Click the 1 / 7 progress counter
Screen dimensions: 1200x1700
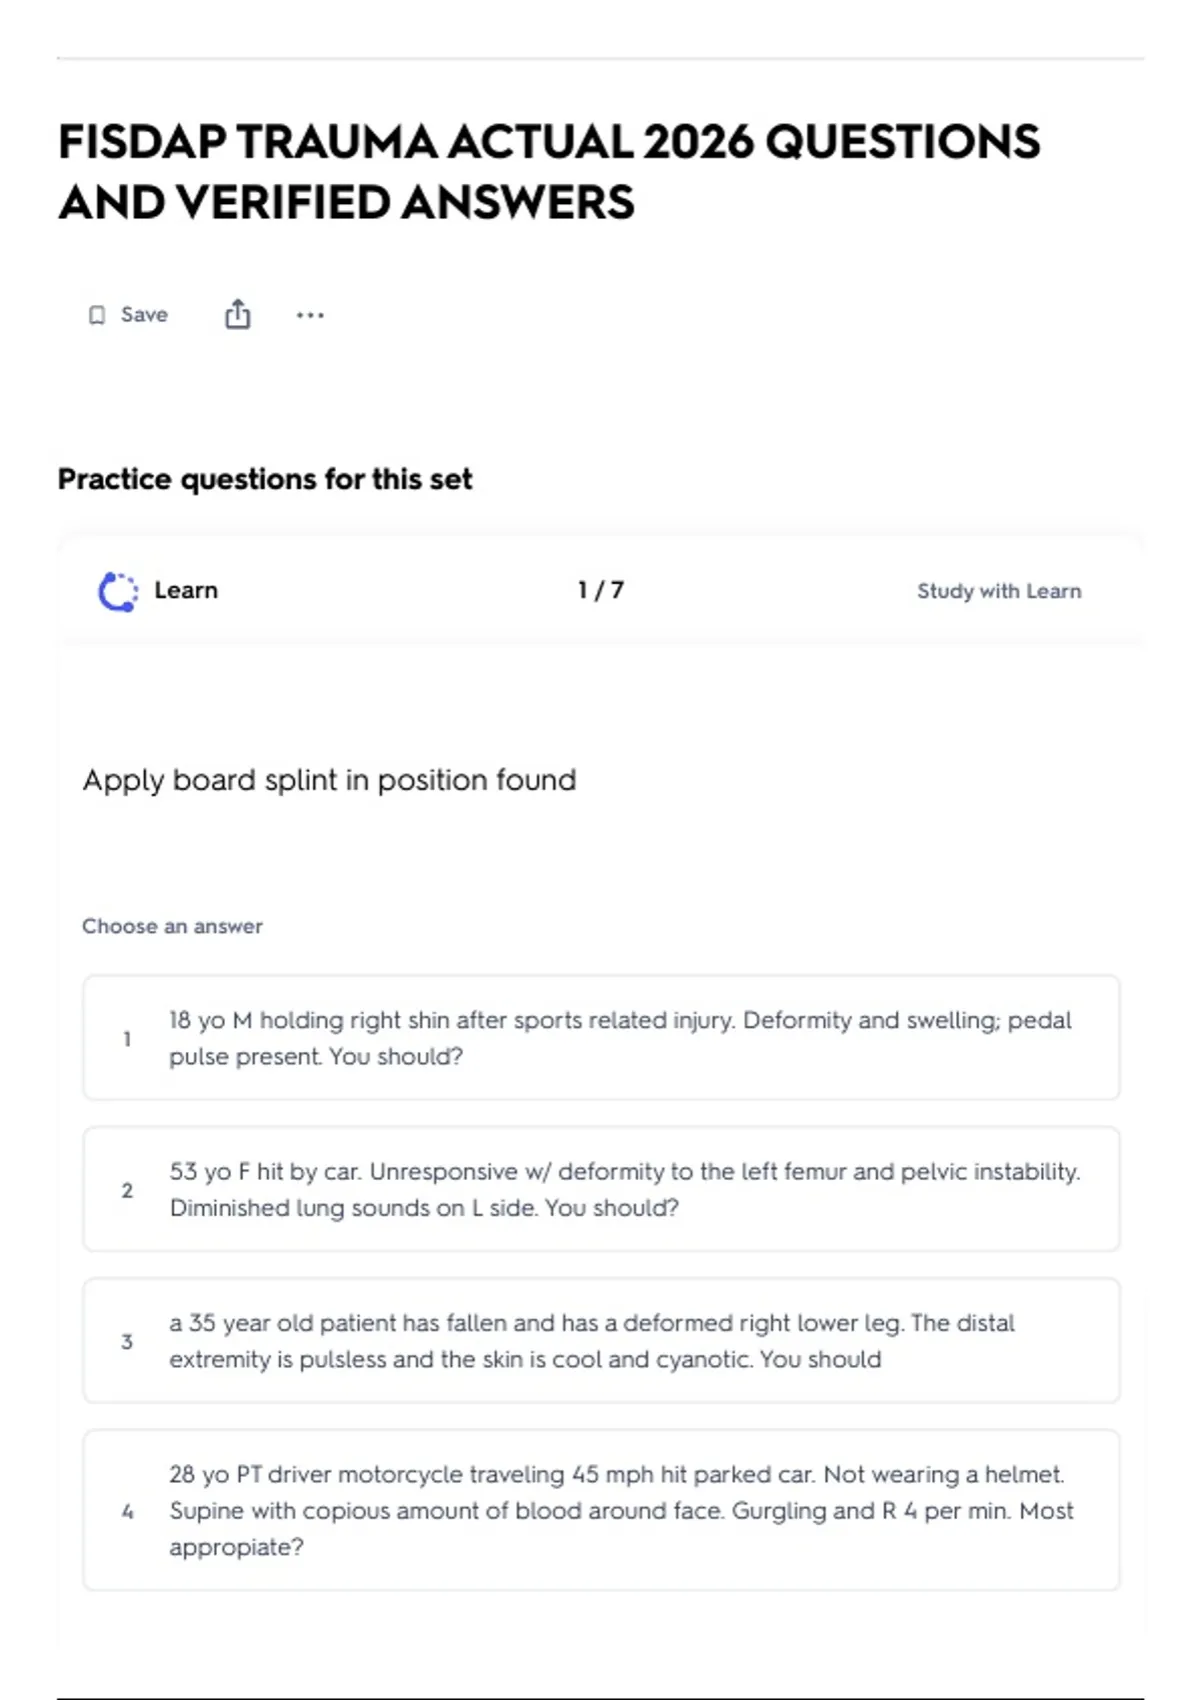(601, 590)
